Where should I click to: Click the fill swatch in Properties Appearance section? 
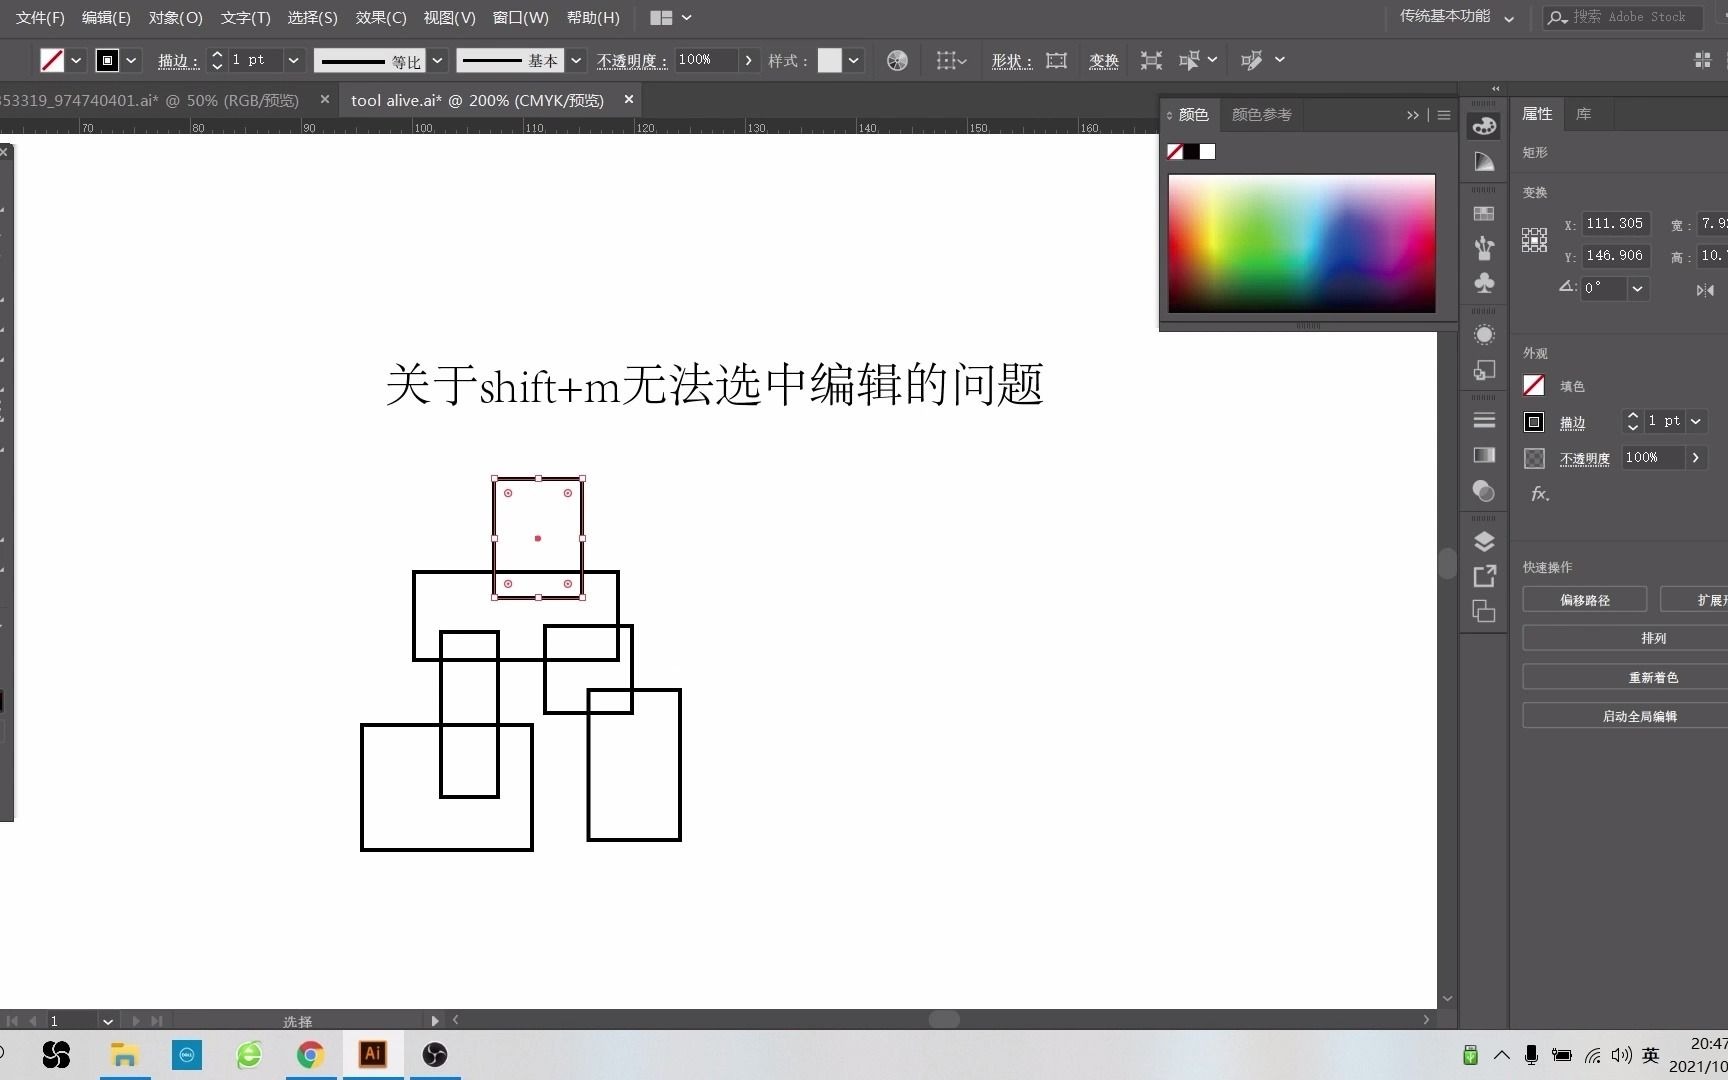pos(1534,386)
